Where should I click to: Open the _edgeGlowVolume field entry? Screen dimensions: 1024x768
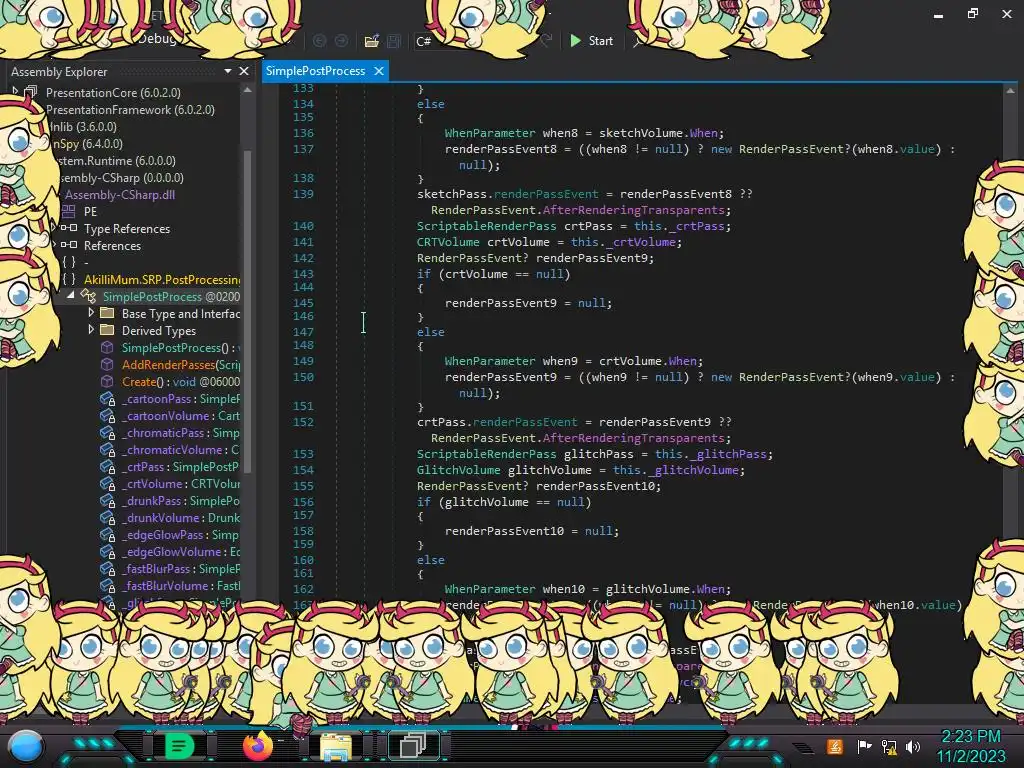(x=180, y=551)
